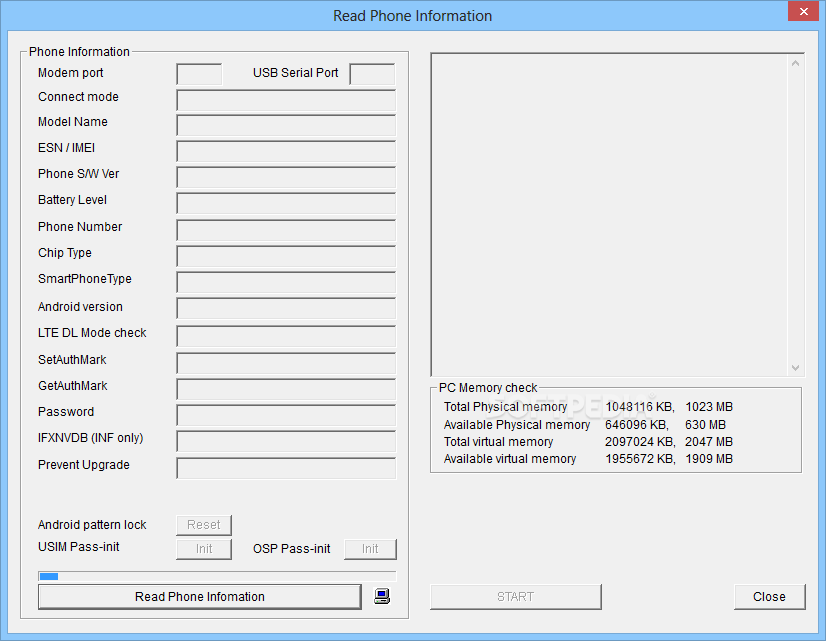Click the IFXNVDB (INF only) field
826x641 pixels.
(x=286, y=441)
